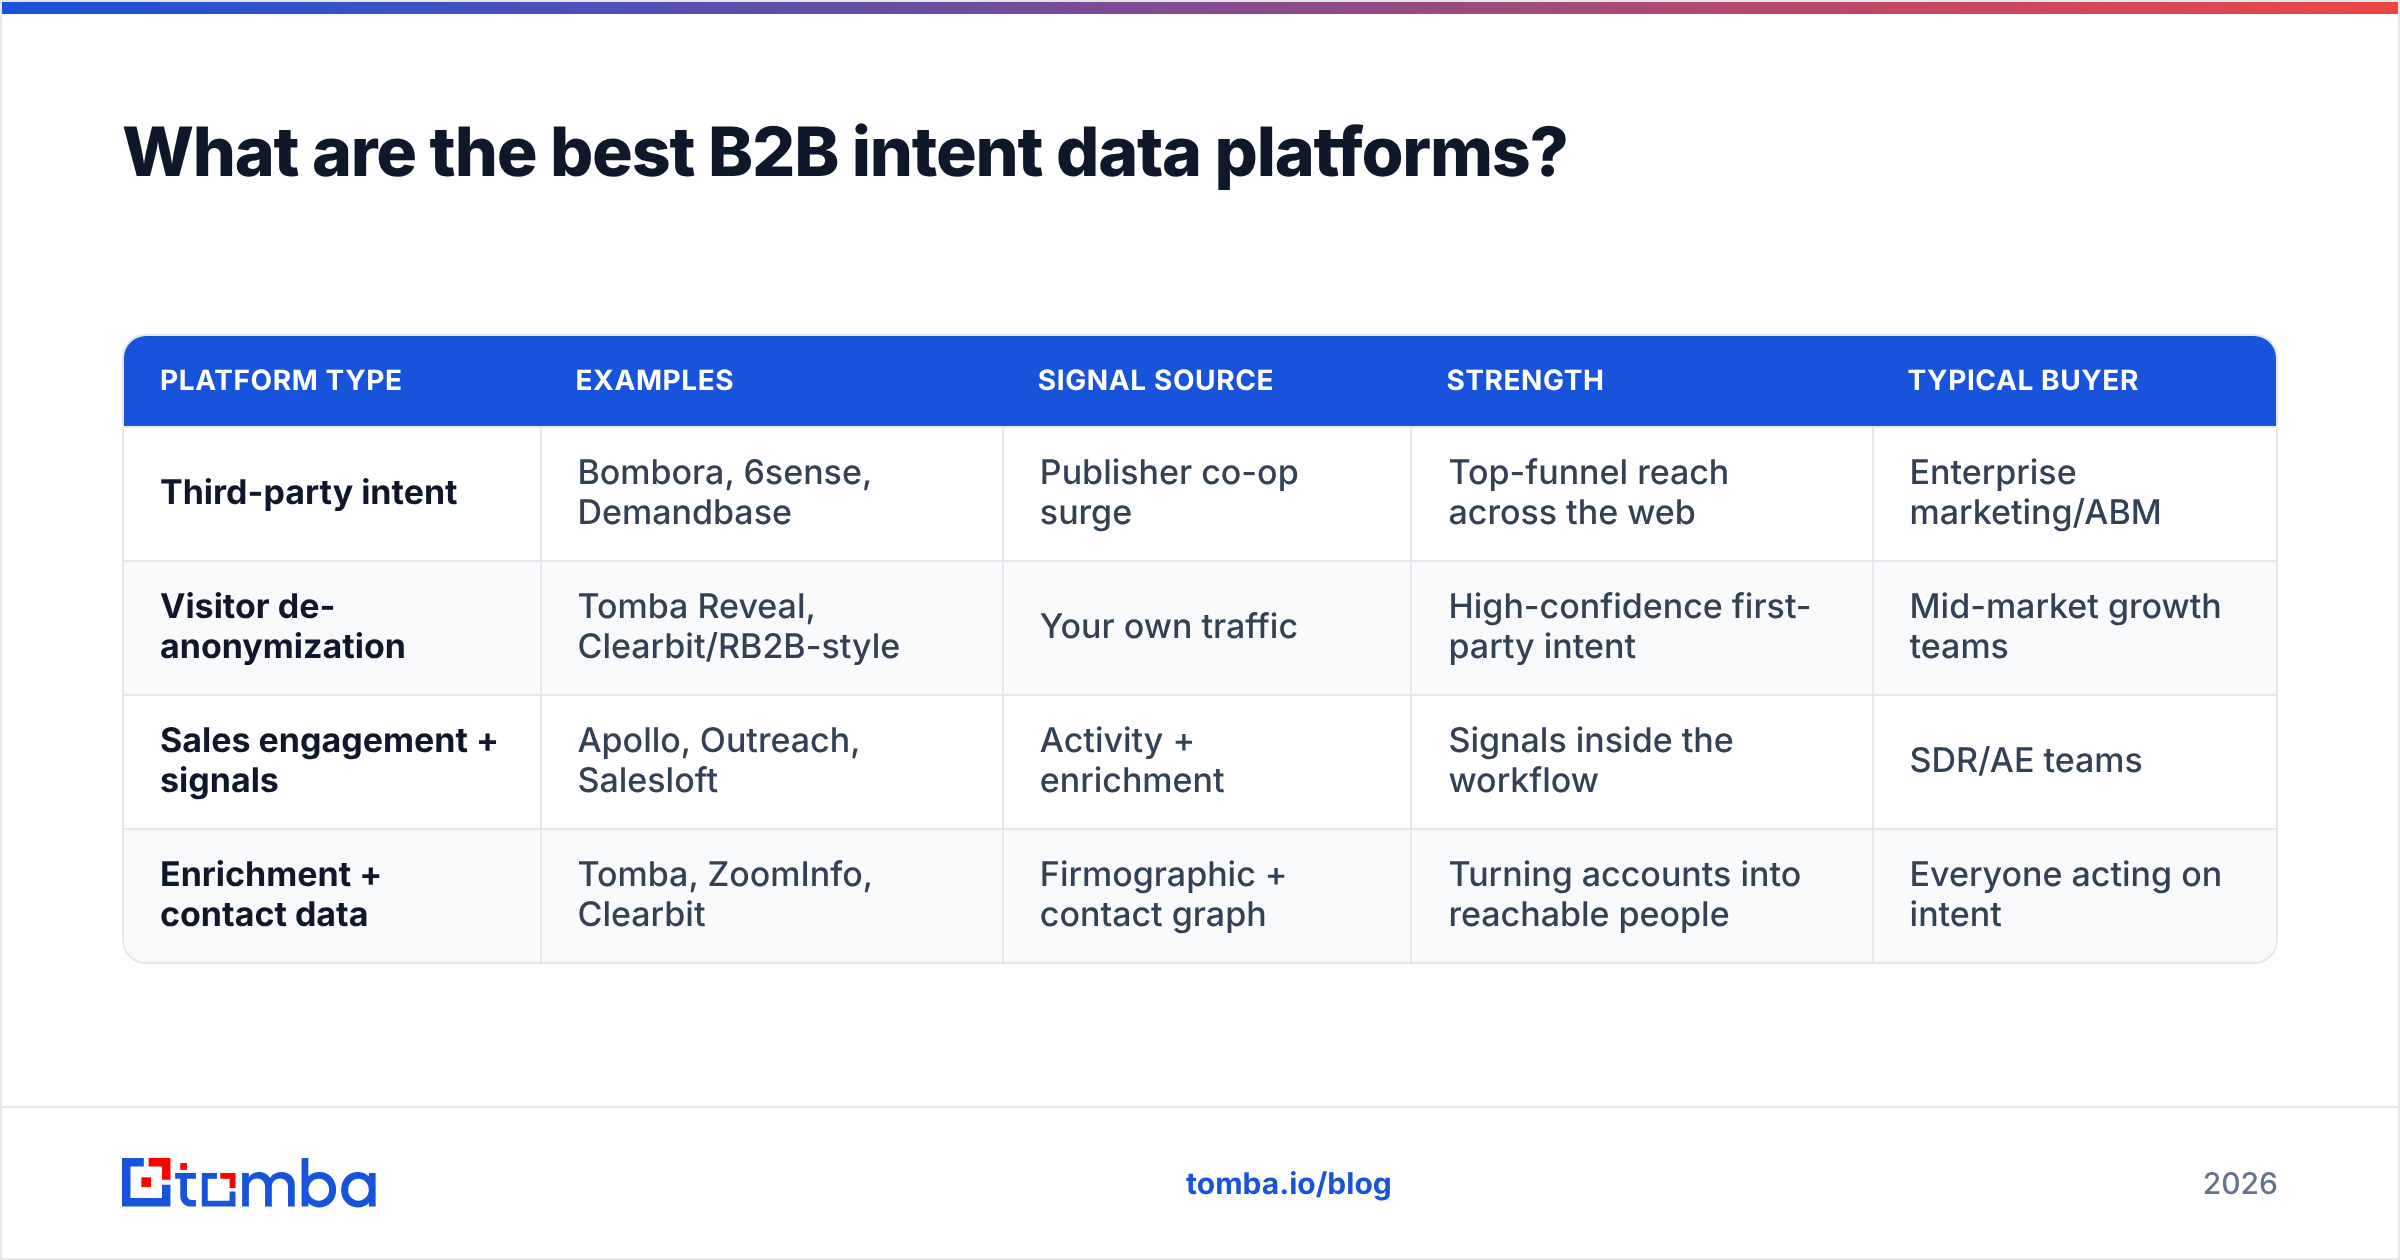The image size is (2400, 1260).
Task: Click the STRENGTH column header
Action: click(x=1525, y=380)
